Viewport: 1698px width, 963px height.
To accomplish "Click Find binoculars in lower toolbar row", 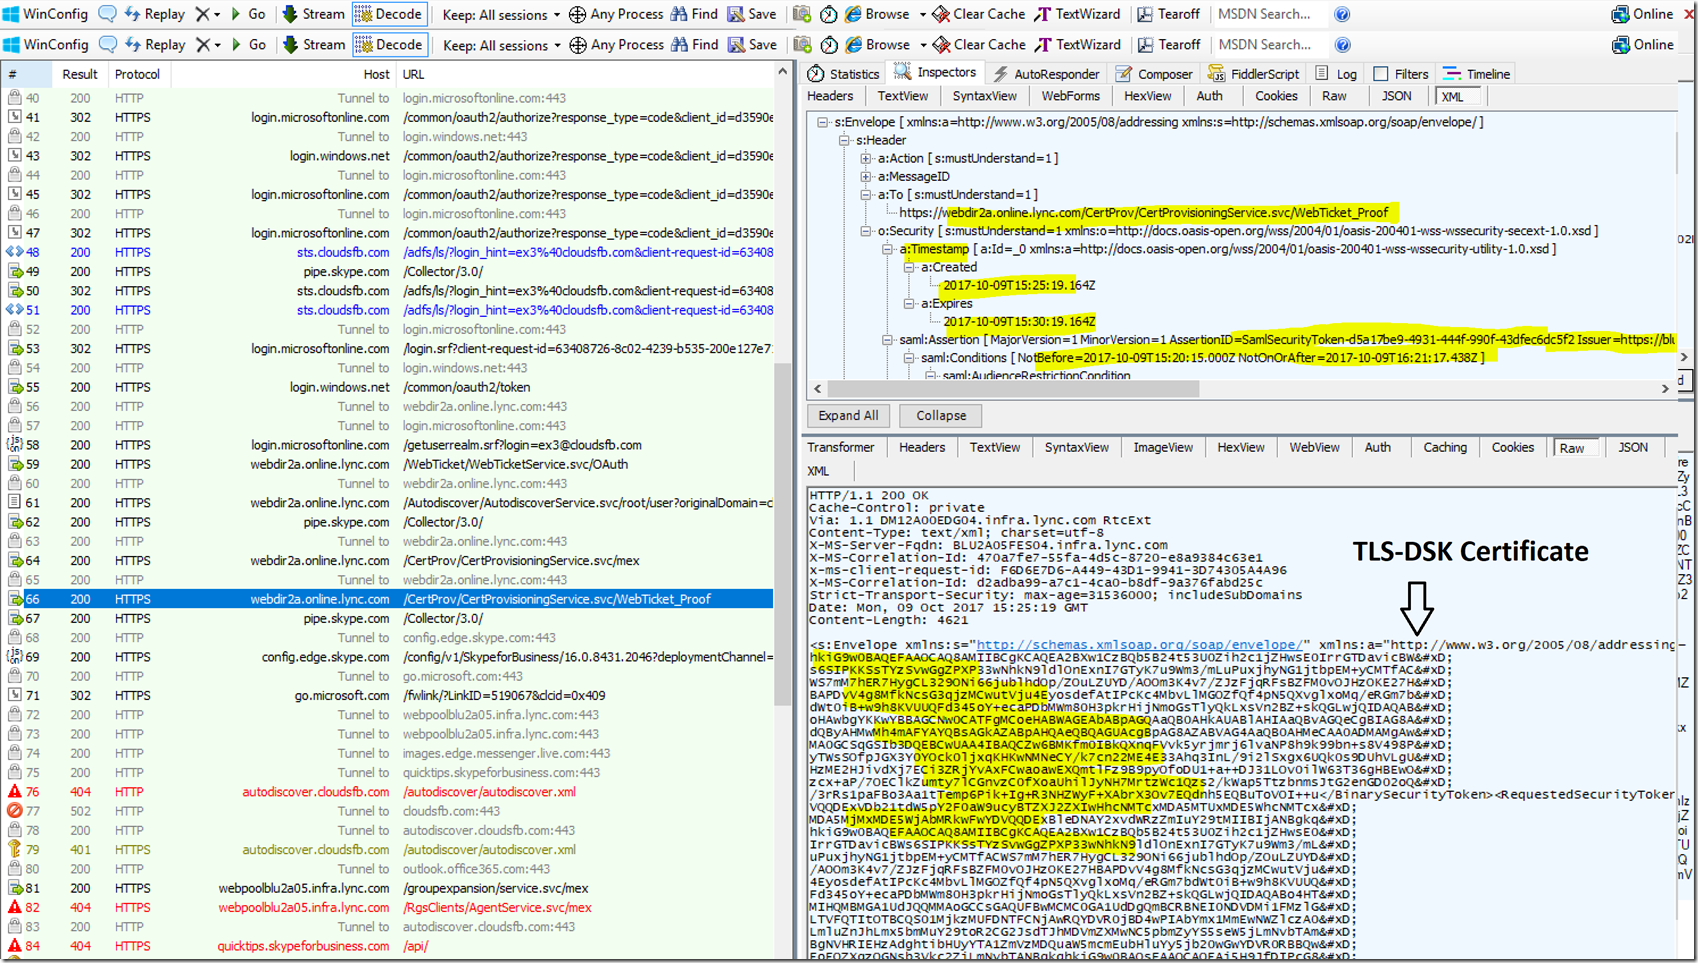I will tap(695, 45).
